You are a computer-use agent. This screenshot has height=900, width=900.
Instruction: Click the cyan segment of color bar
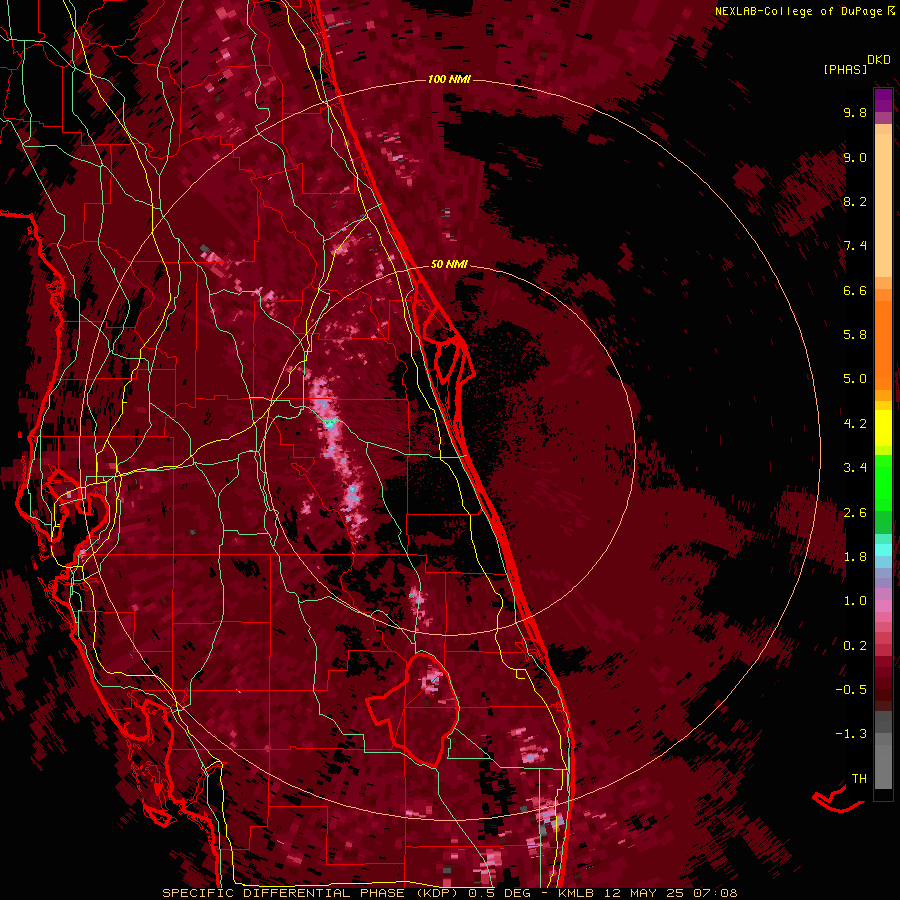tap(883, 550)
